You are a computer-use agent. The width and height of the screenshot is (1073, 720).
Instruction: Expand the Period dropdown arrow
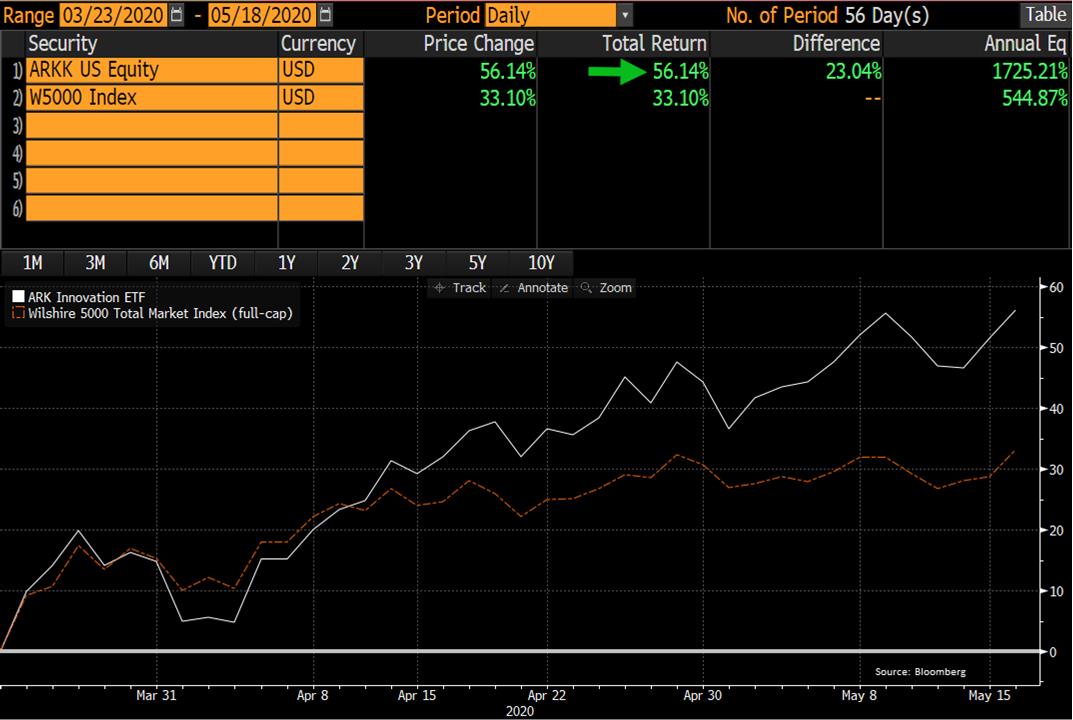(x=625, y=15)
